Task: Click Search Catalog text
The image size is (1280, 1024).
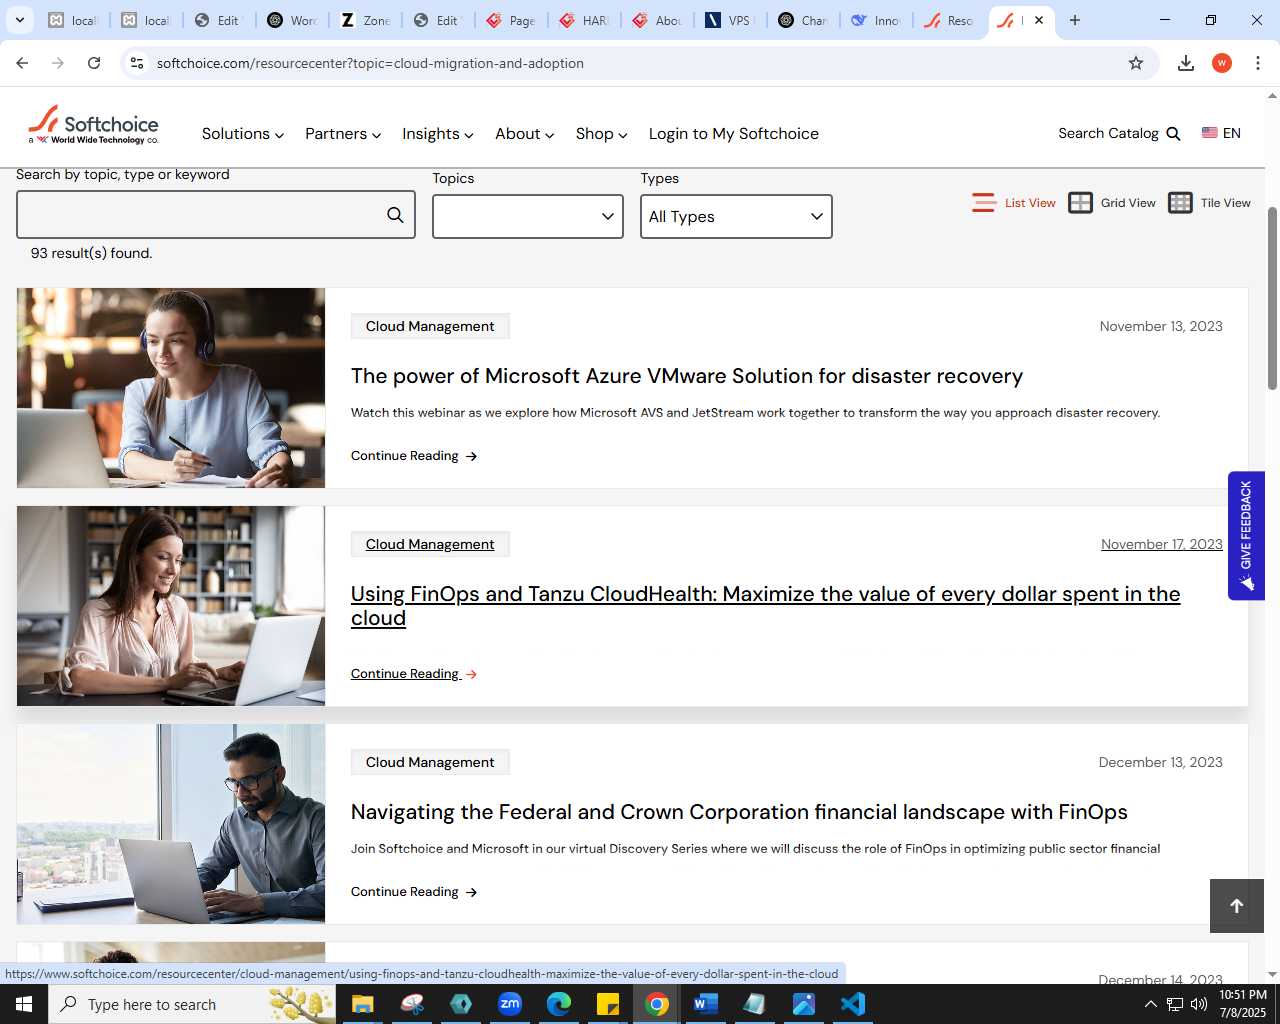Action: click(1108, 134)
